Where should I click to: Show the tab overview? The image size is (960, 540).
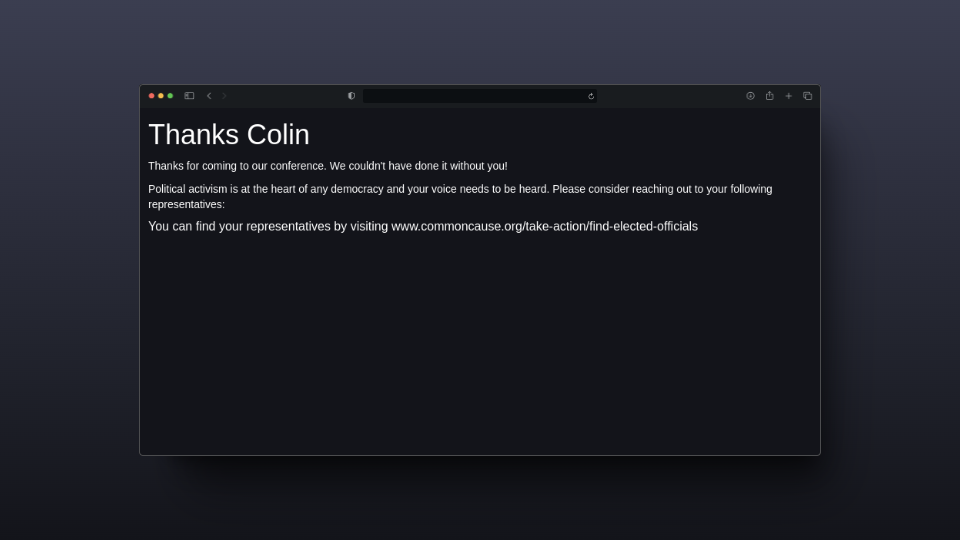(x=808, y=96)
